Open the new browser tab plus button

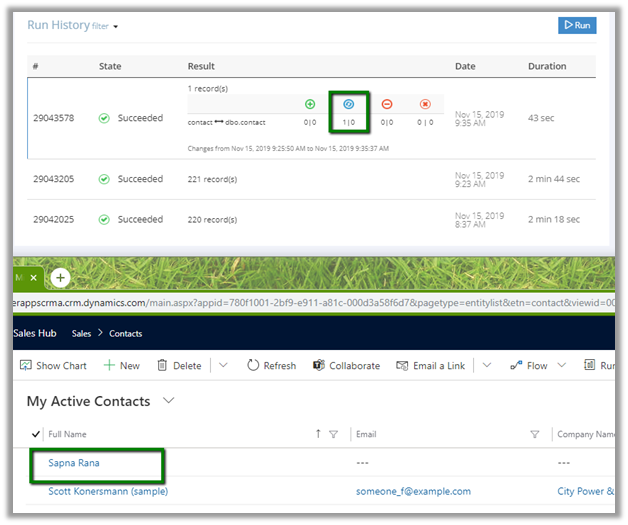tap(60, 277)
